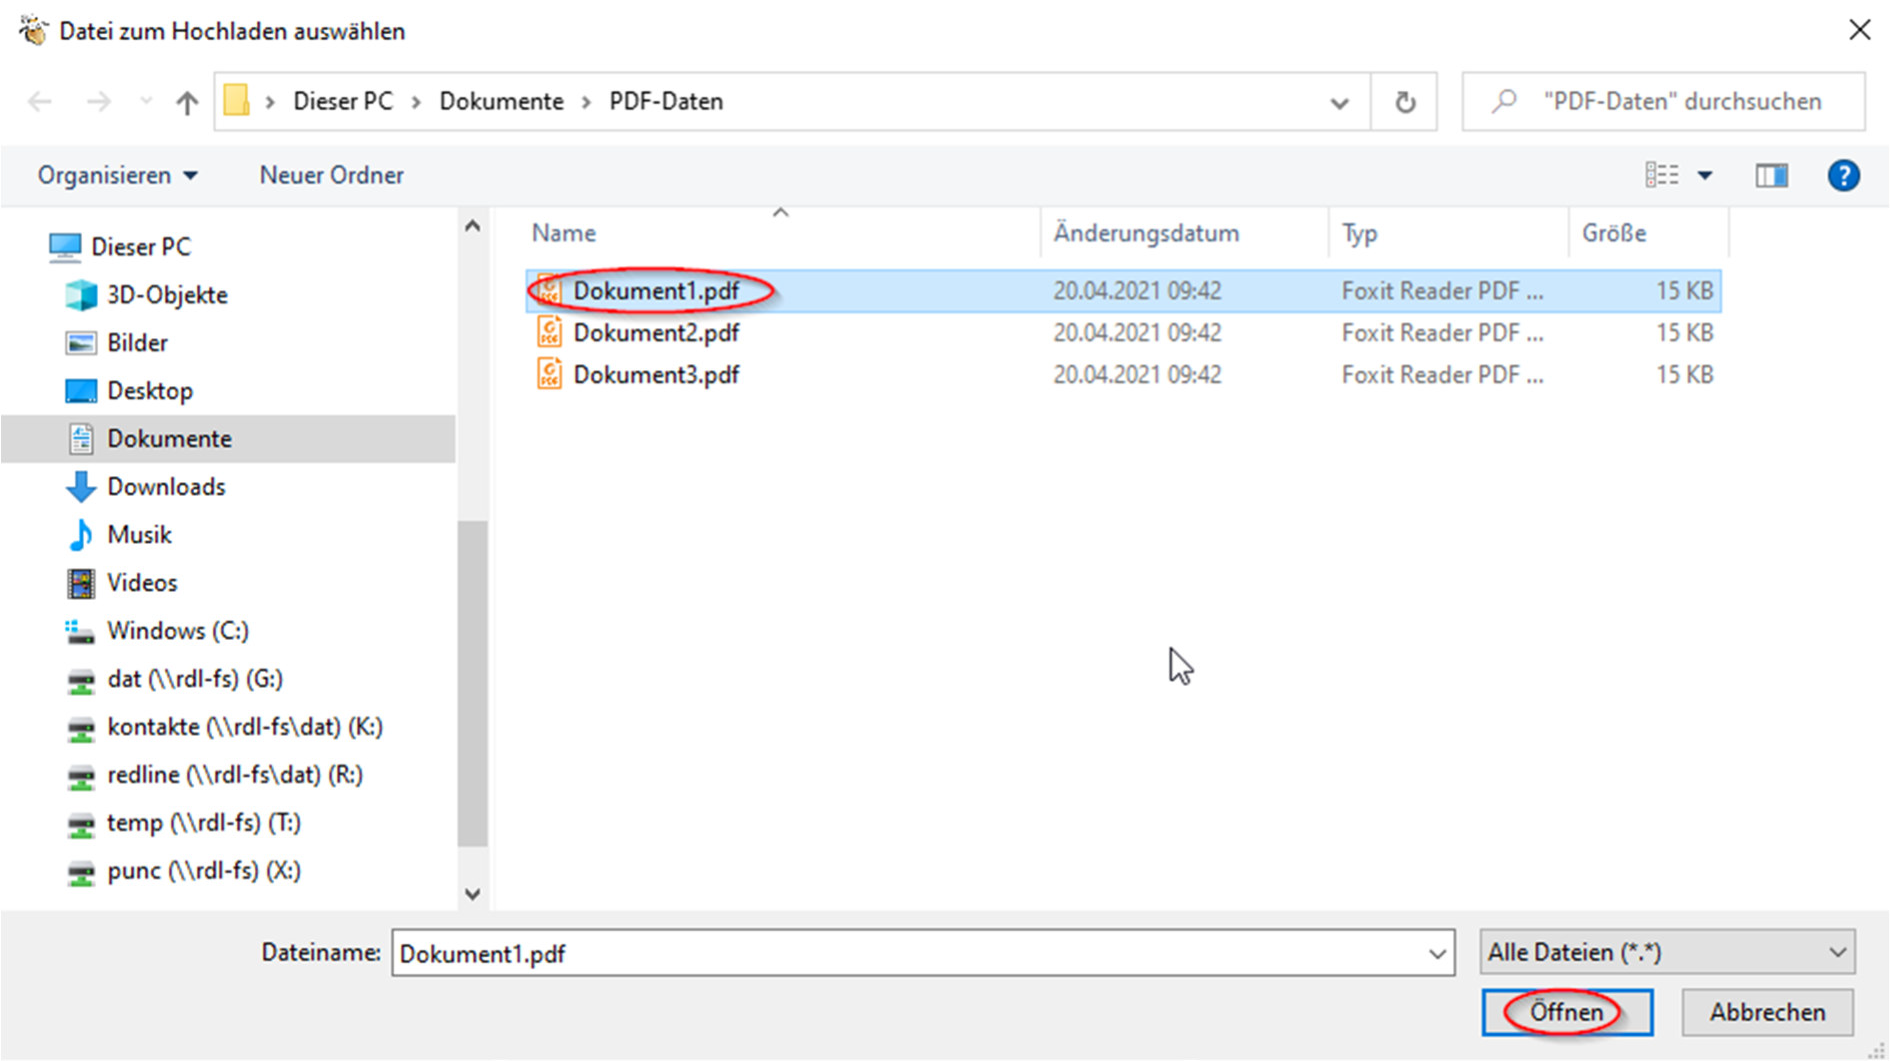
Task: Click the Abbrechen button
Action: point(1766,1013)
